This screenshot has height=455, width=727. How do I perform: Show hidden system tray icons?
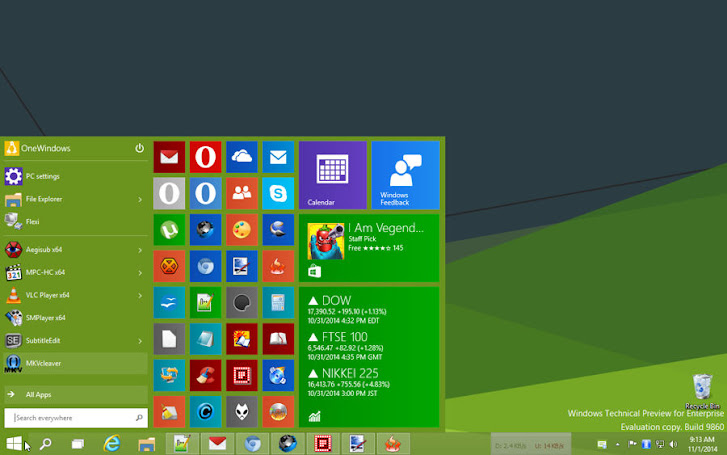[x=618, y=444]
